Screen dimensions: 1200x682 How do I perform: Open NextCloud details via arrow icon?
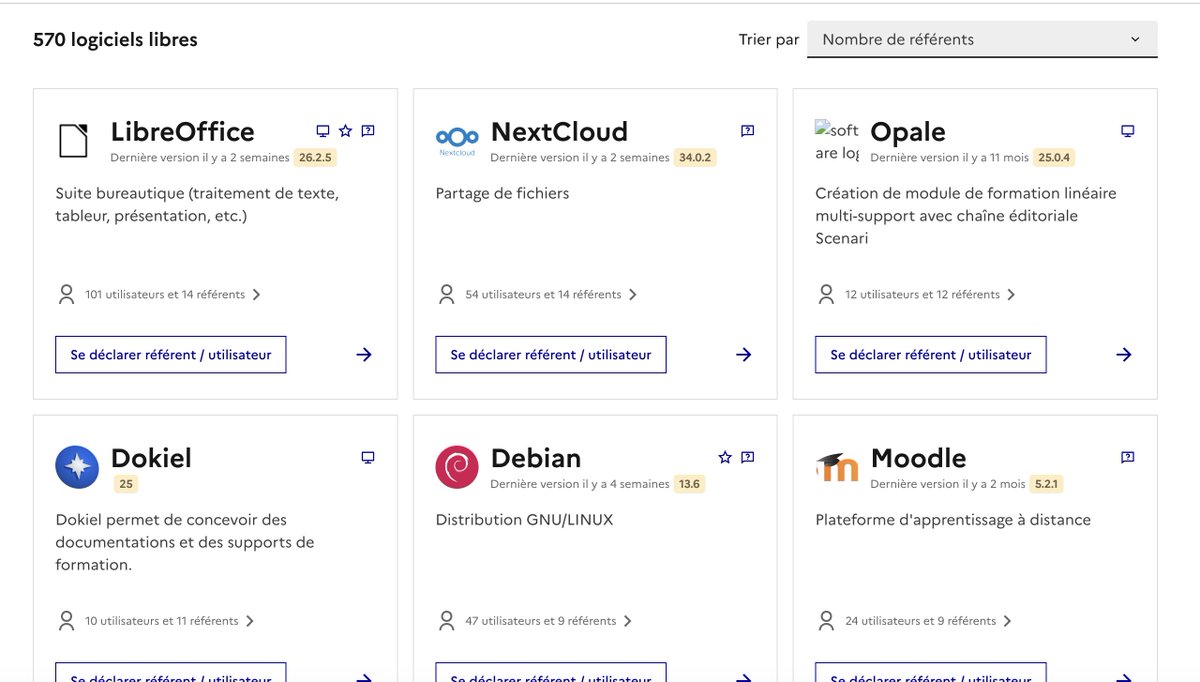click(x=744, y=355)
